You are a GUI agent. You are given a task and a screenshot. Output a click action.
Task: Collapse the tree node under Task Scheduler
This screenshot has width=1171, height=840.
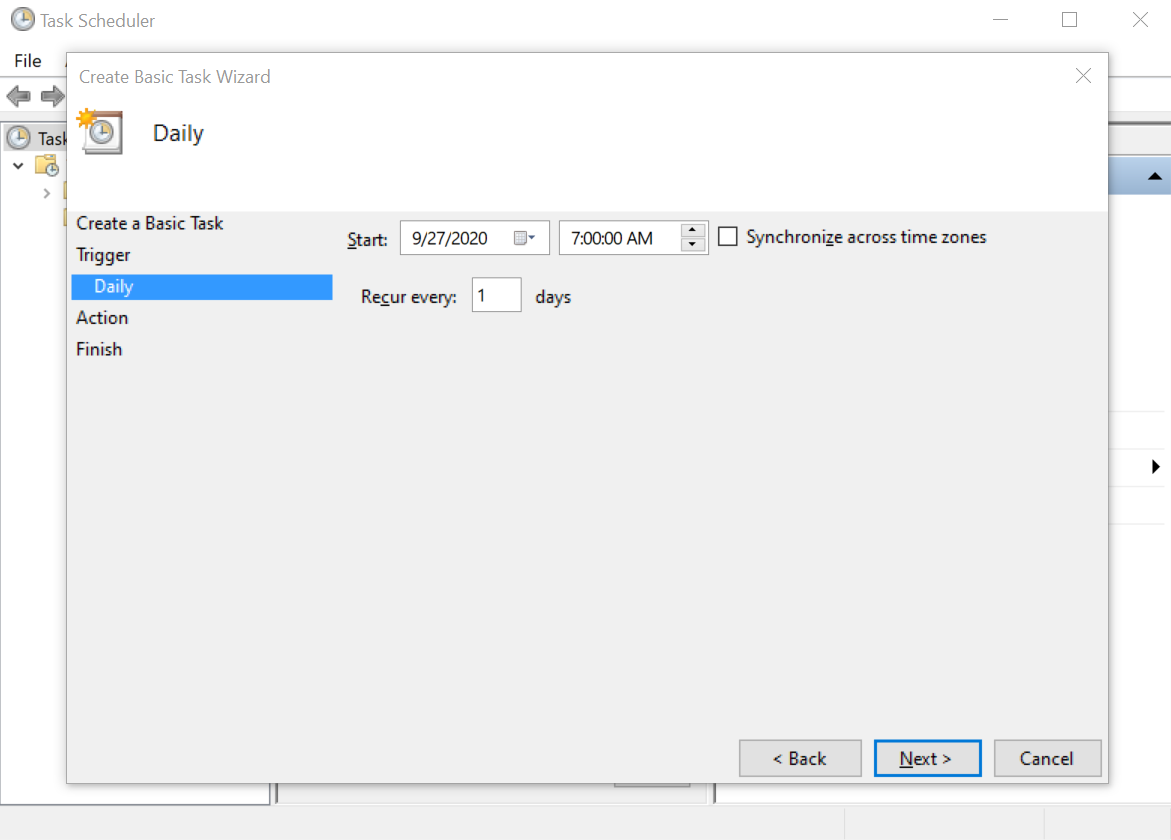point(18,166)
